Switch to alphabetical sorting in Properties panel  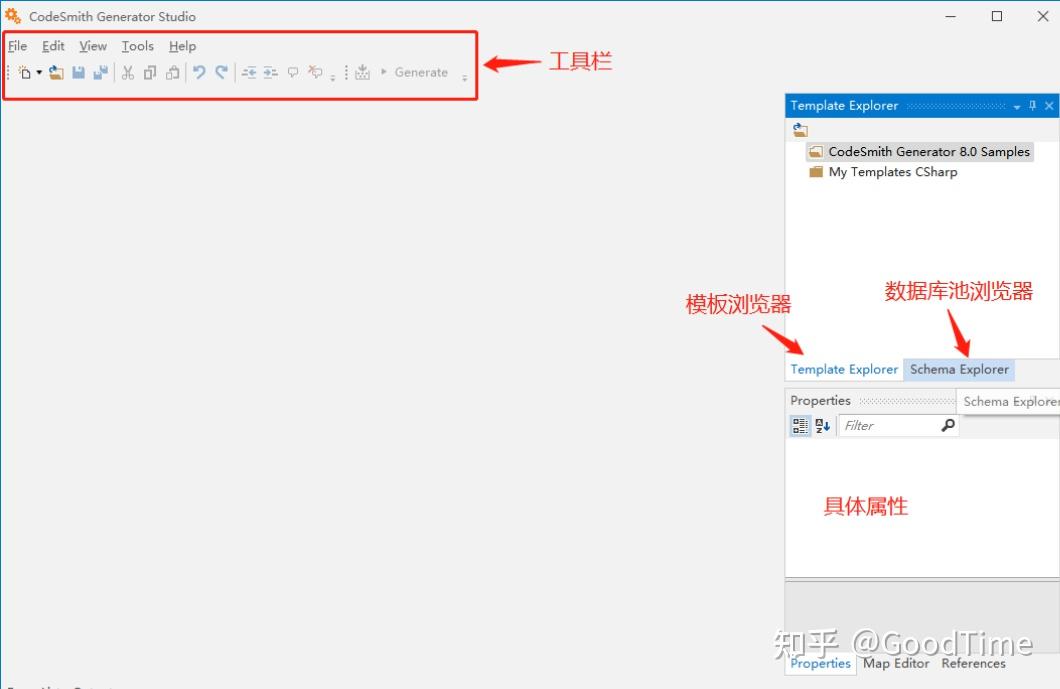(x=821, y=425)
